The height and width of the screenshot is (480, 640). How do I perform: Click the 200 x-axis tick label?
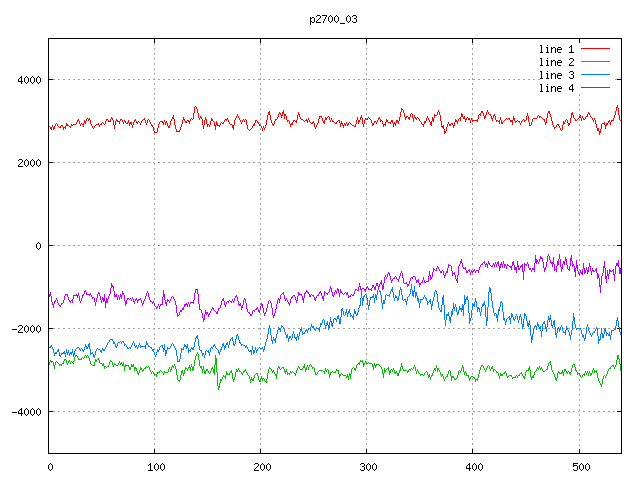tap(261, 466)
